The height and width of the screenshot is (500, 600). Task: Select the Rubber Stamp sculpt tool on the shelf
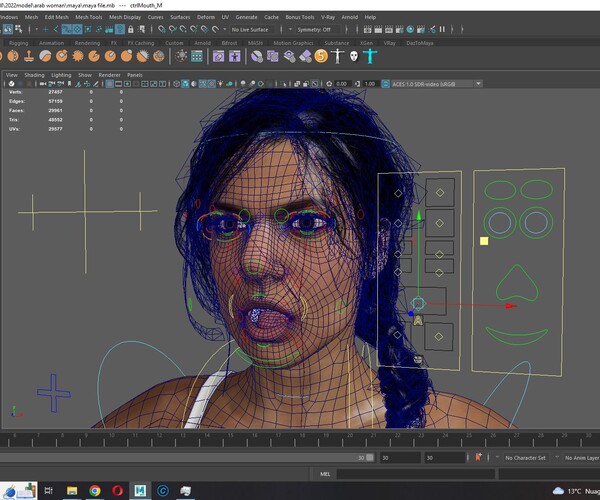point(29,56)
